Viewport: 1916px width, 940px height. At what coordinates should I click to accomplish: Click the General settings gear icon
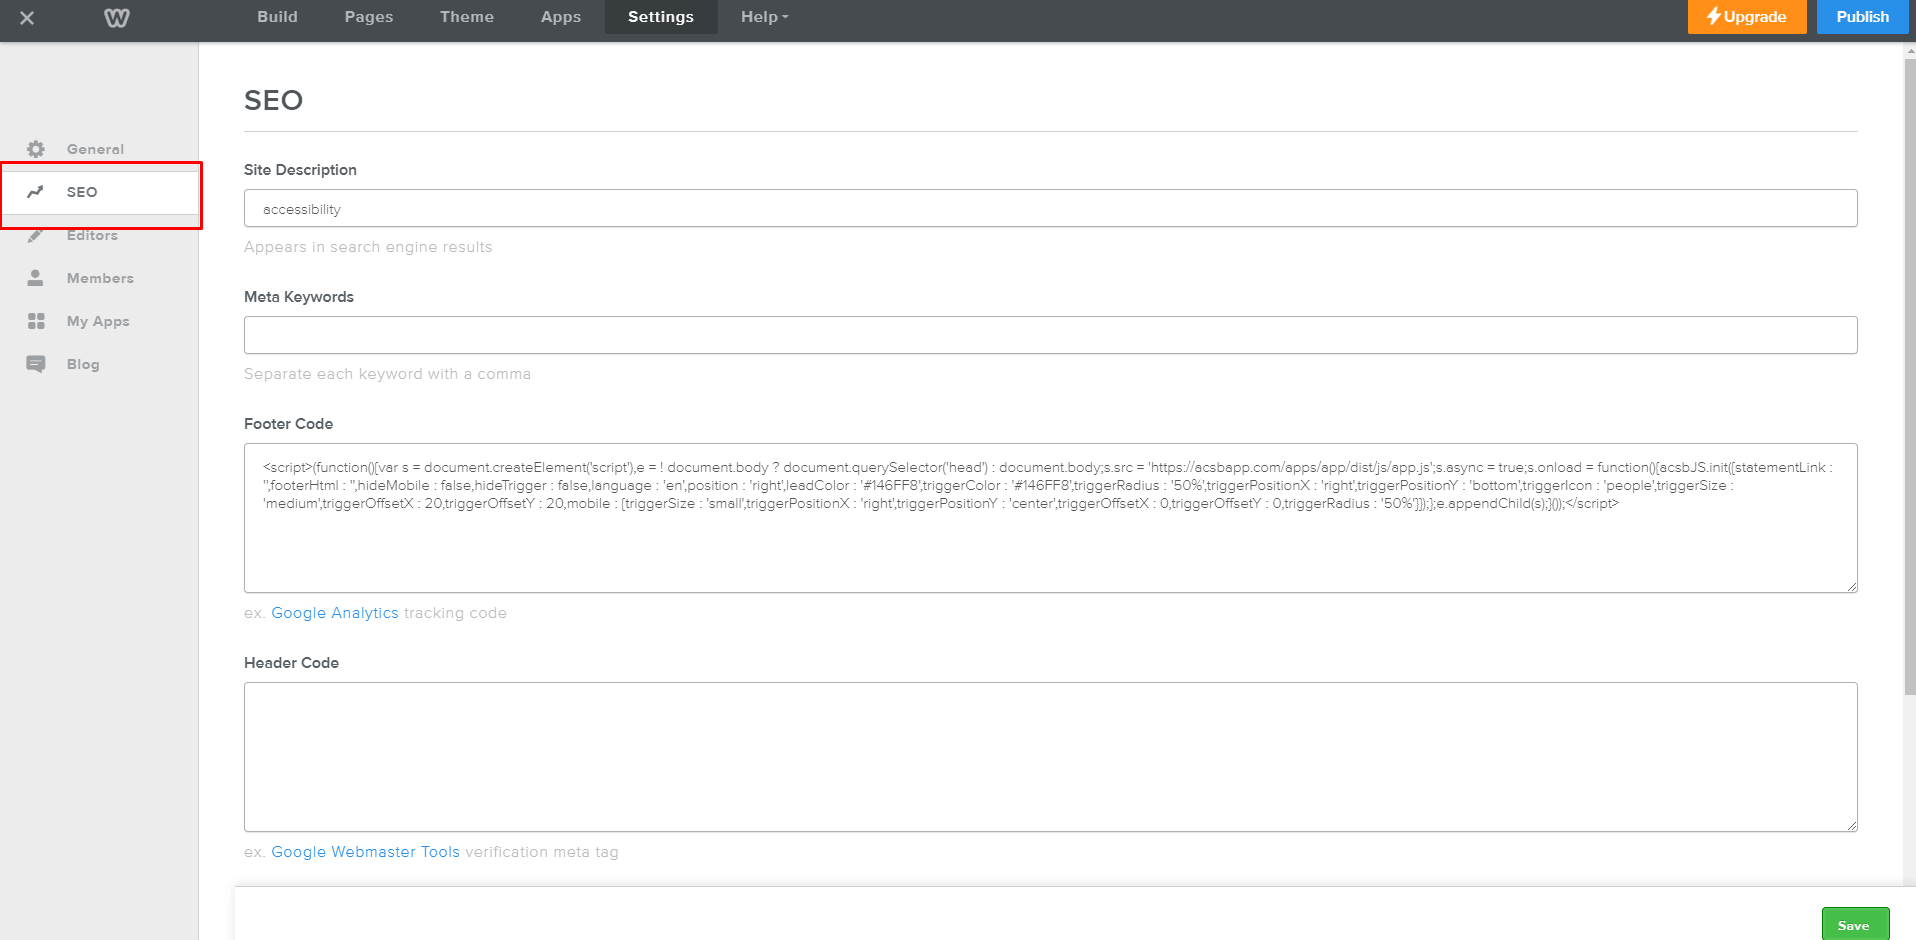point(36,149)
